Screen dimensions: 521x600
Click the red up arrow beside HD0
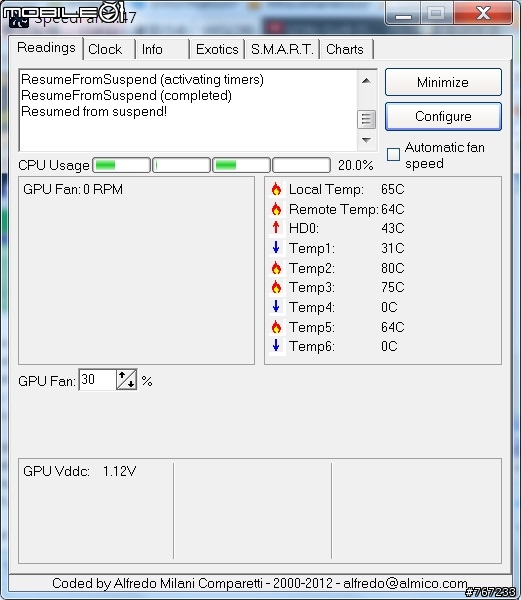276,228
